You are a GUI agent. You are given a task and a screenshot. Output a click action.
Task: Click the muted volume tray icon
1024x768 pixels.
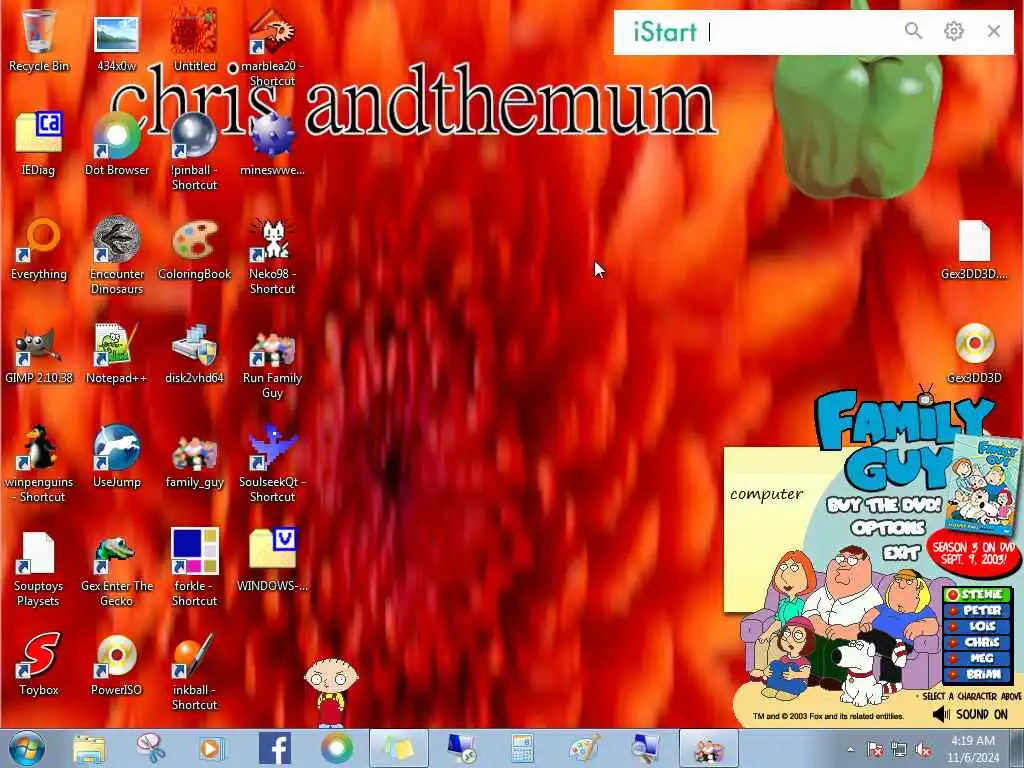coord(923,750)
